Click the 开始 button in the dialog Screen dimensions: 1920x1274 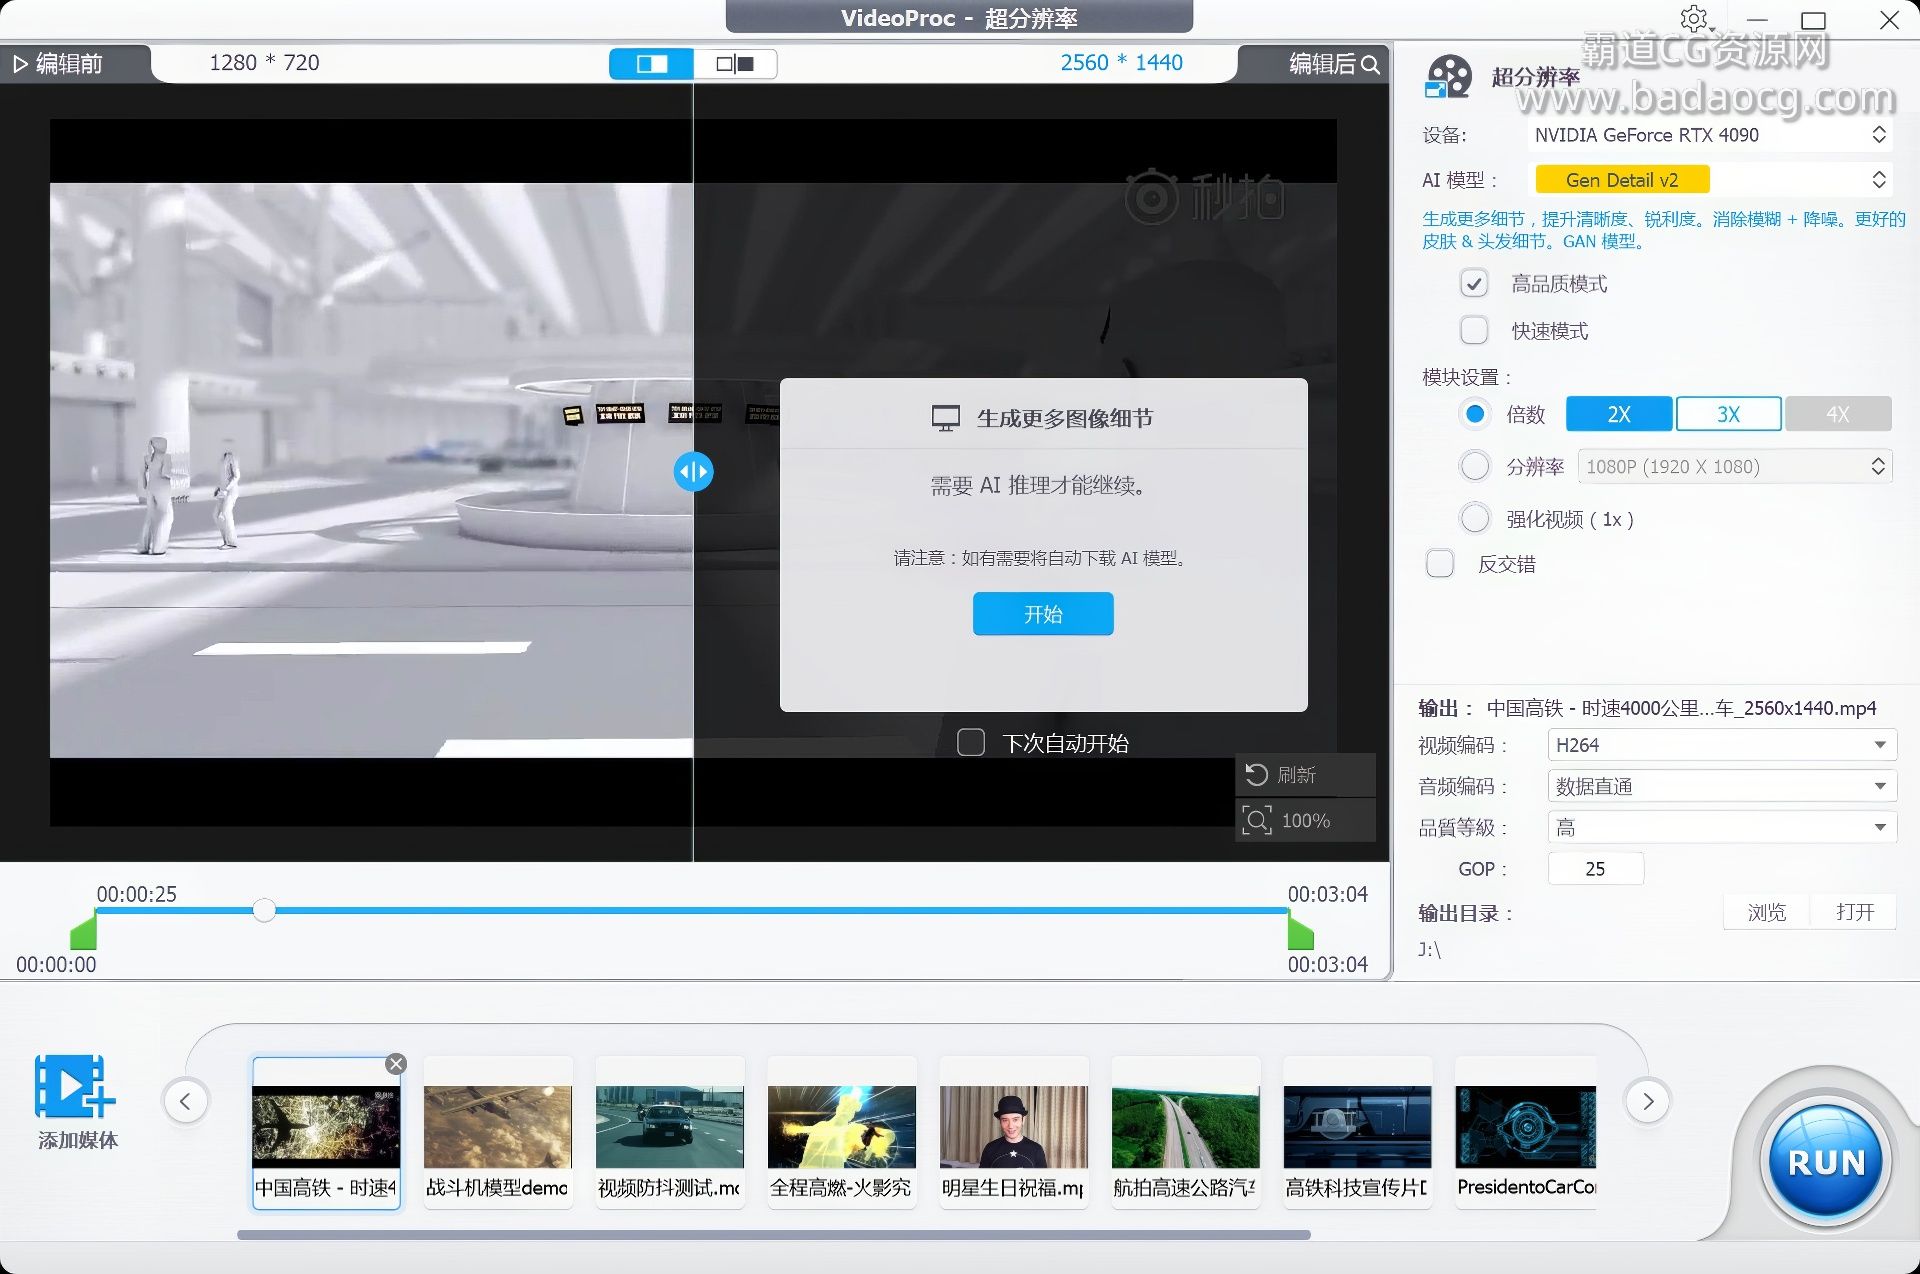(x=1043, y=614)
